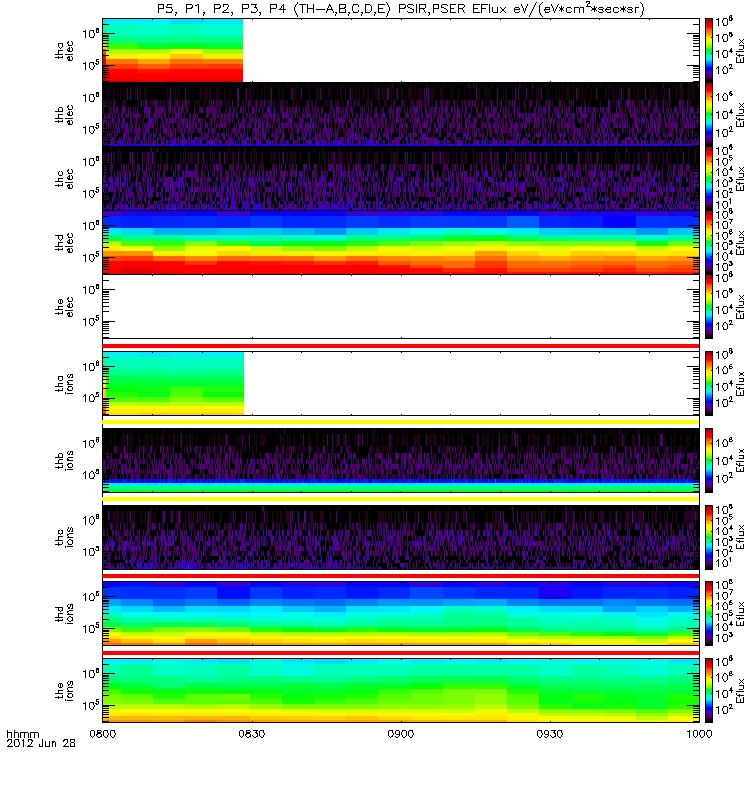The width and height of the screenshot is (750, 800).
Task: Select the 'tha ions' panel label
Action: pyautogui.click(x=64, y=383)
